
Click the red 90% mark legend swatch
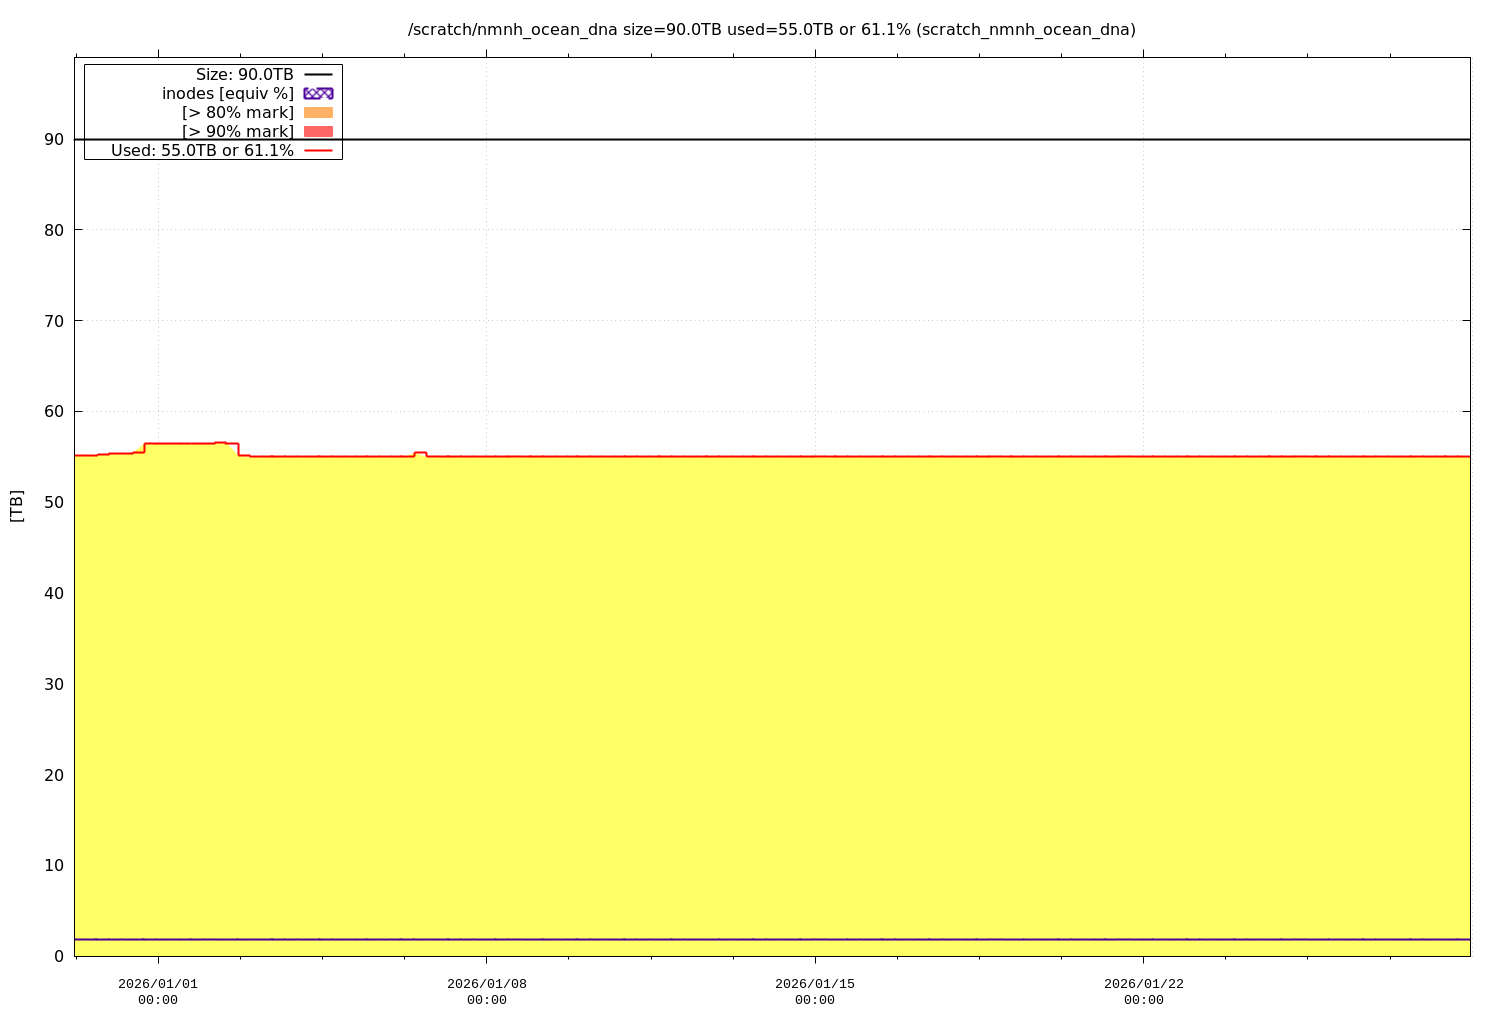click(x=318, y=131)
